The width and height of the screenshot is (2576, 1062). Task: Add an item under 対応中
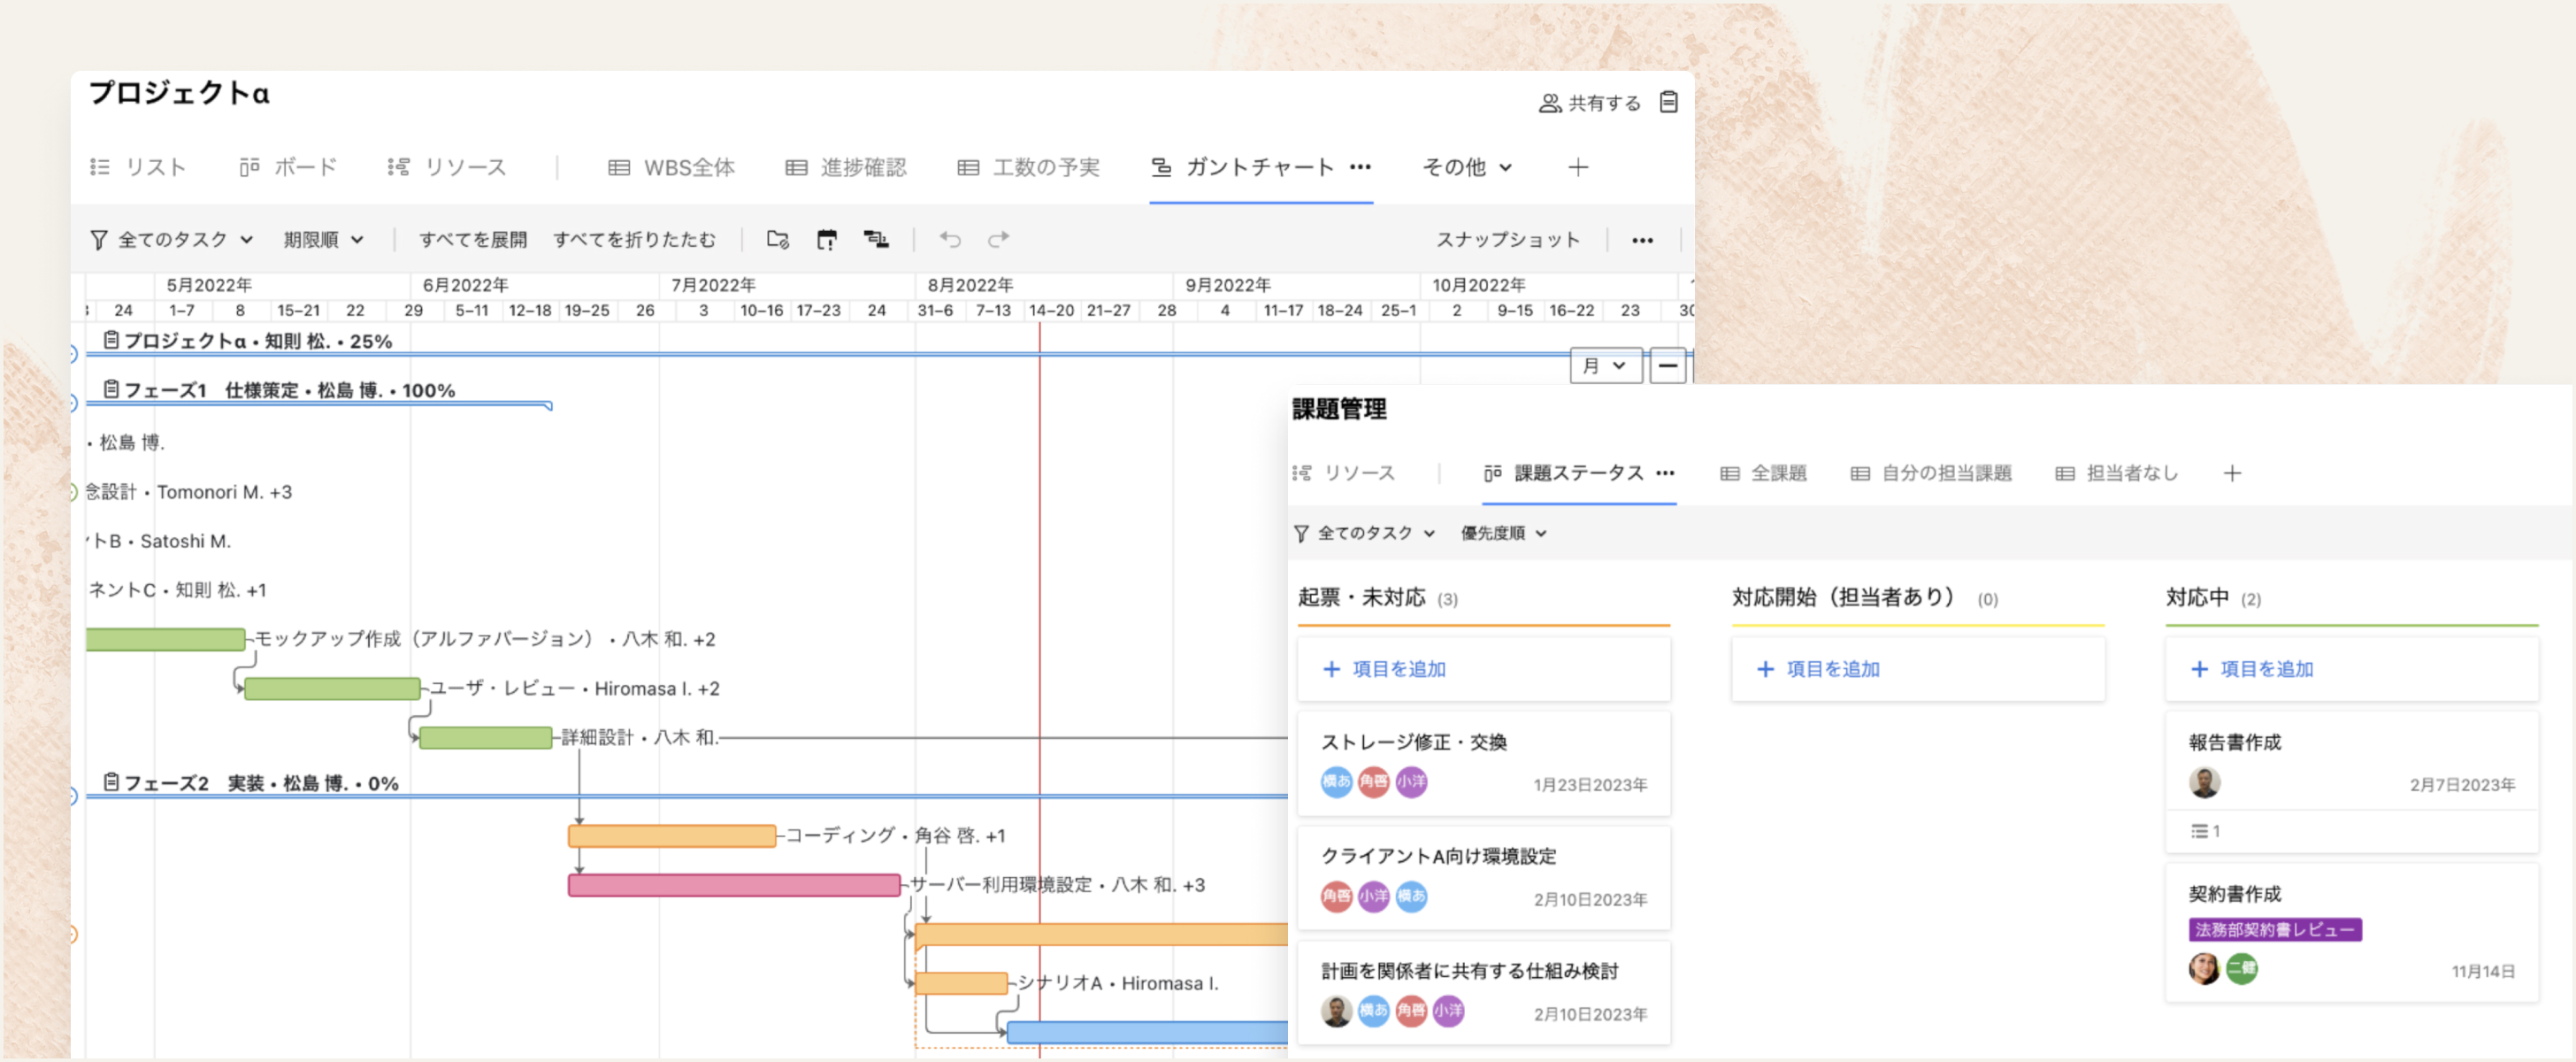click(x=2352, y=669)
